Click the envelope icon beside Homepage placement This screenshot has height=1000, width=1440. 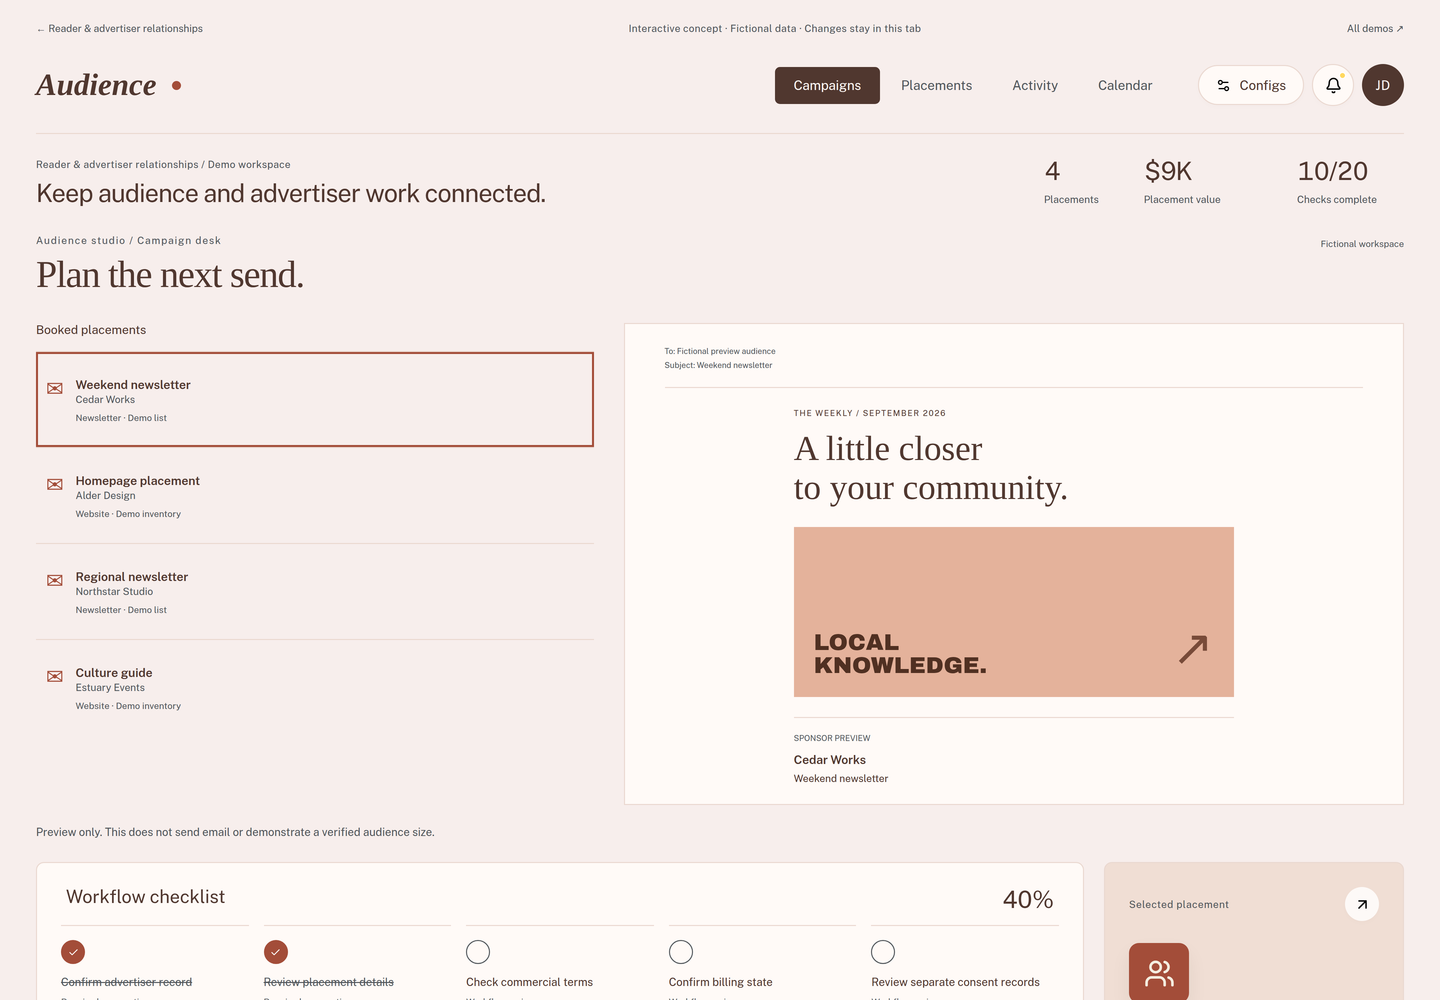(x=55, y=484)
